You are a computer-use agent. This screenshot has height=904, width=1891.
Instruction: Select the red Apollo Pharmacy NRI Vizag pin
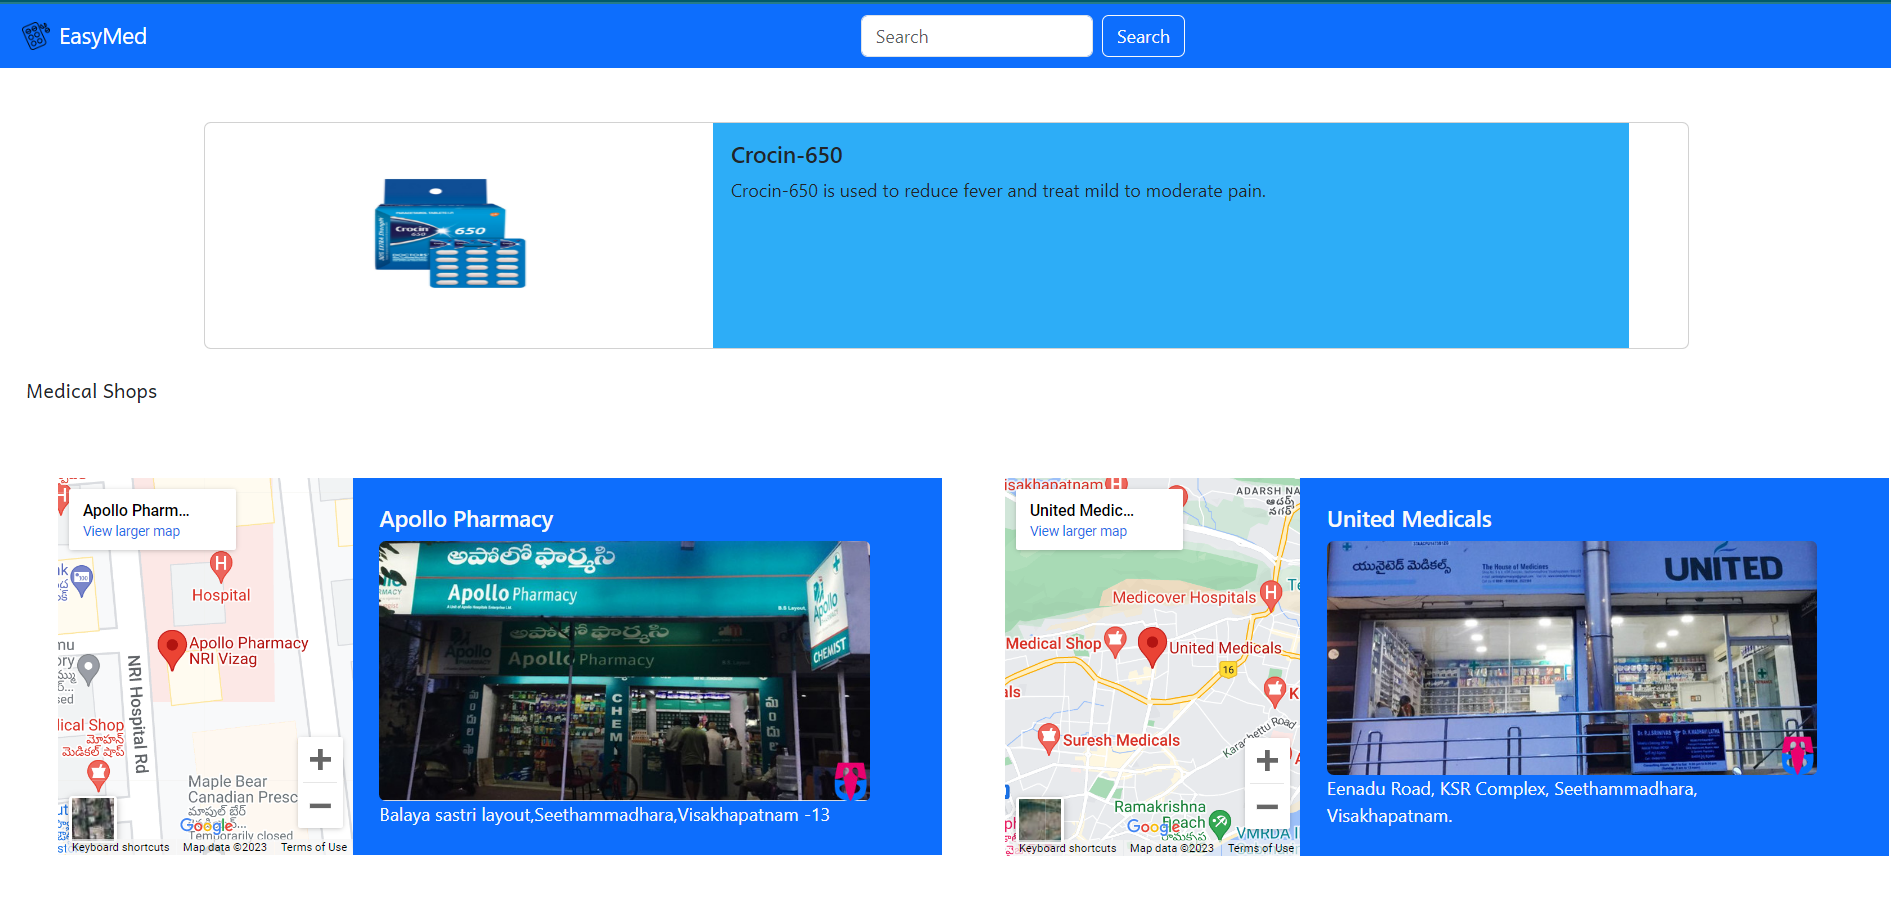click(172, 648)
